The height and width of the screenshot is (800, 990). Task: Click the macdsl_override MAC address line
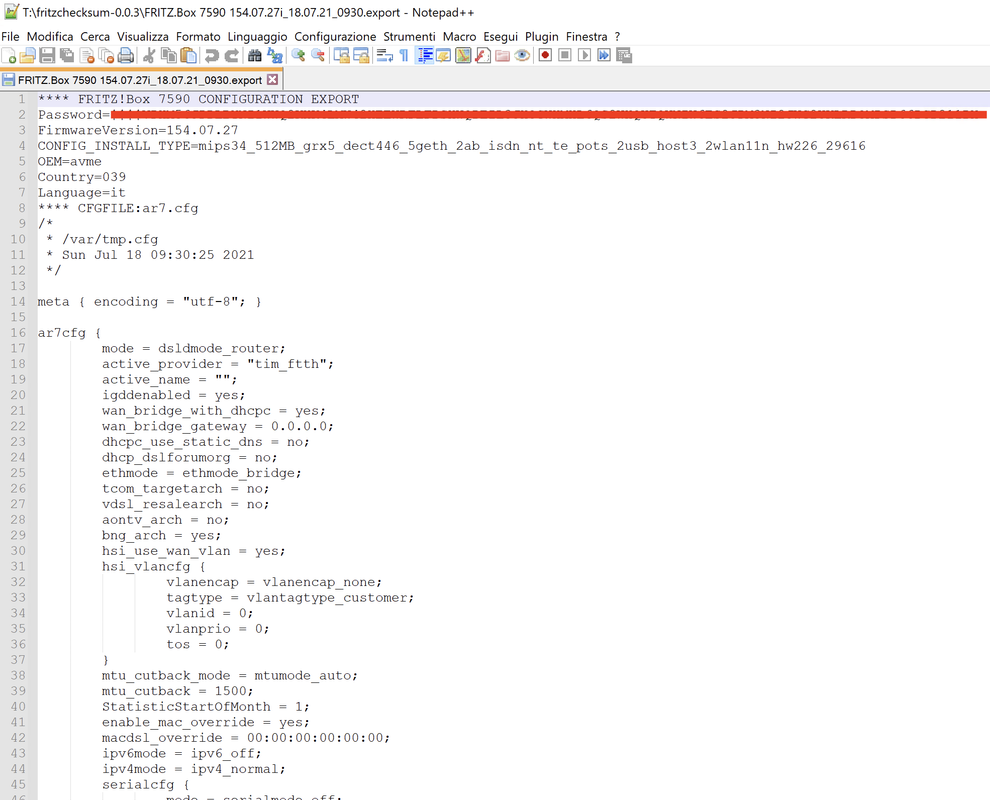tap(246, 737)
